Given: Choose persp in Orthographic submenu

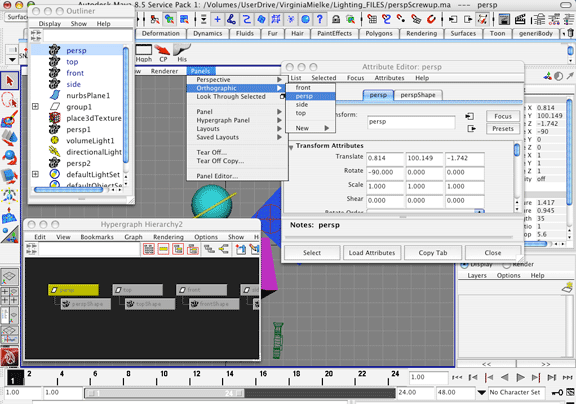Looking at the screenshot, I should click(310, 96).
